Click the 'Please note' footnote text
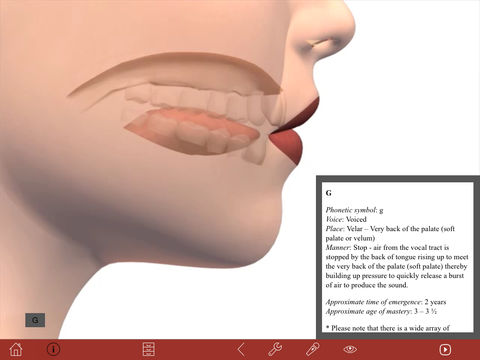Image resolution: width=480 pixels, height=360 pixels. click(388, 328)
